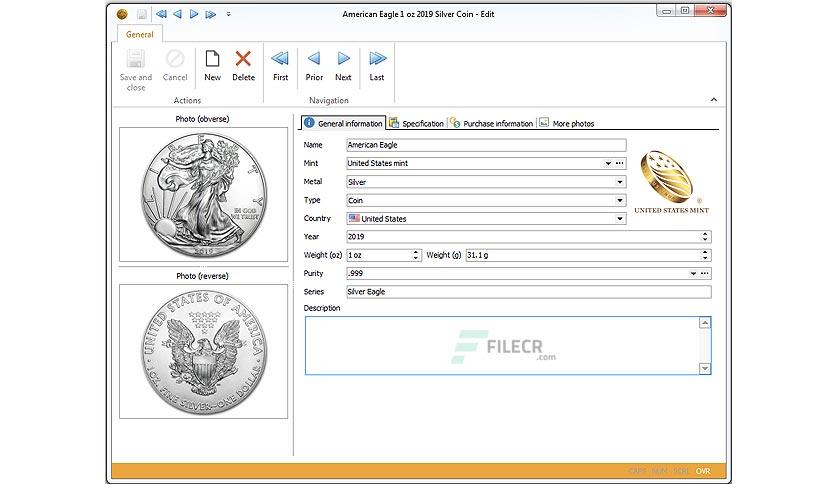This screenshot has width=836, height=484.
Task: Open the More photos tab
Action: click(567, 123)
